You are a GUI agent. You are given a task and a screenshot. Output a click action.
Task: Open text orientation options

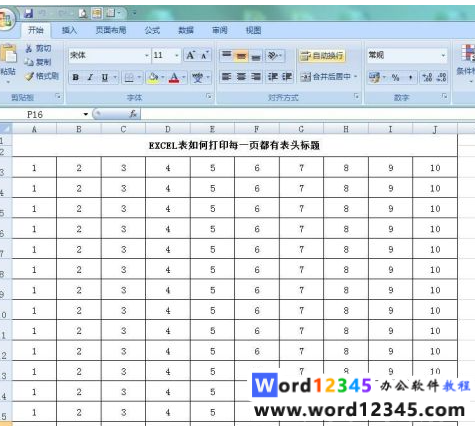[275, 55]
